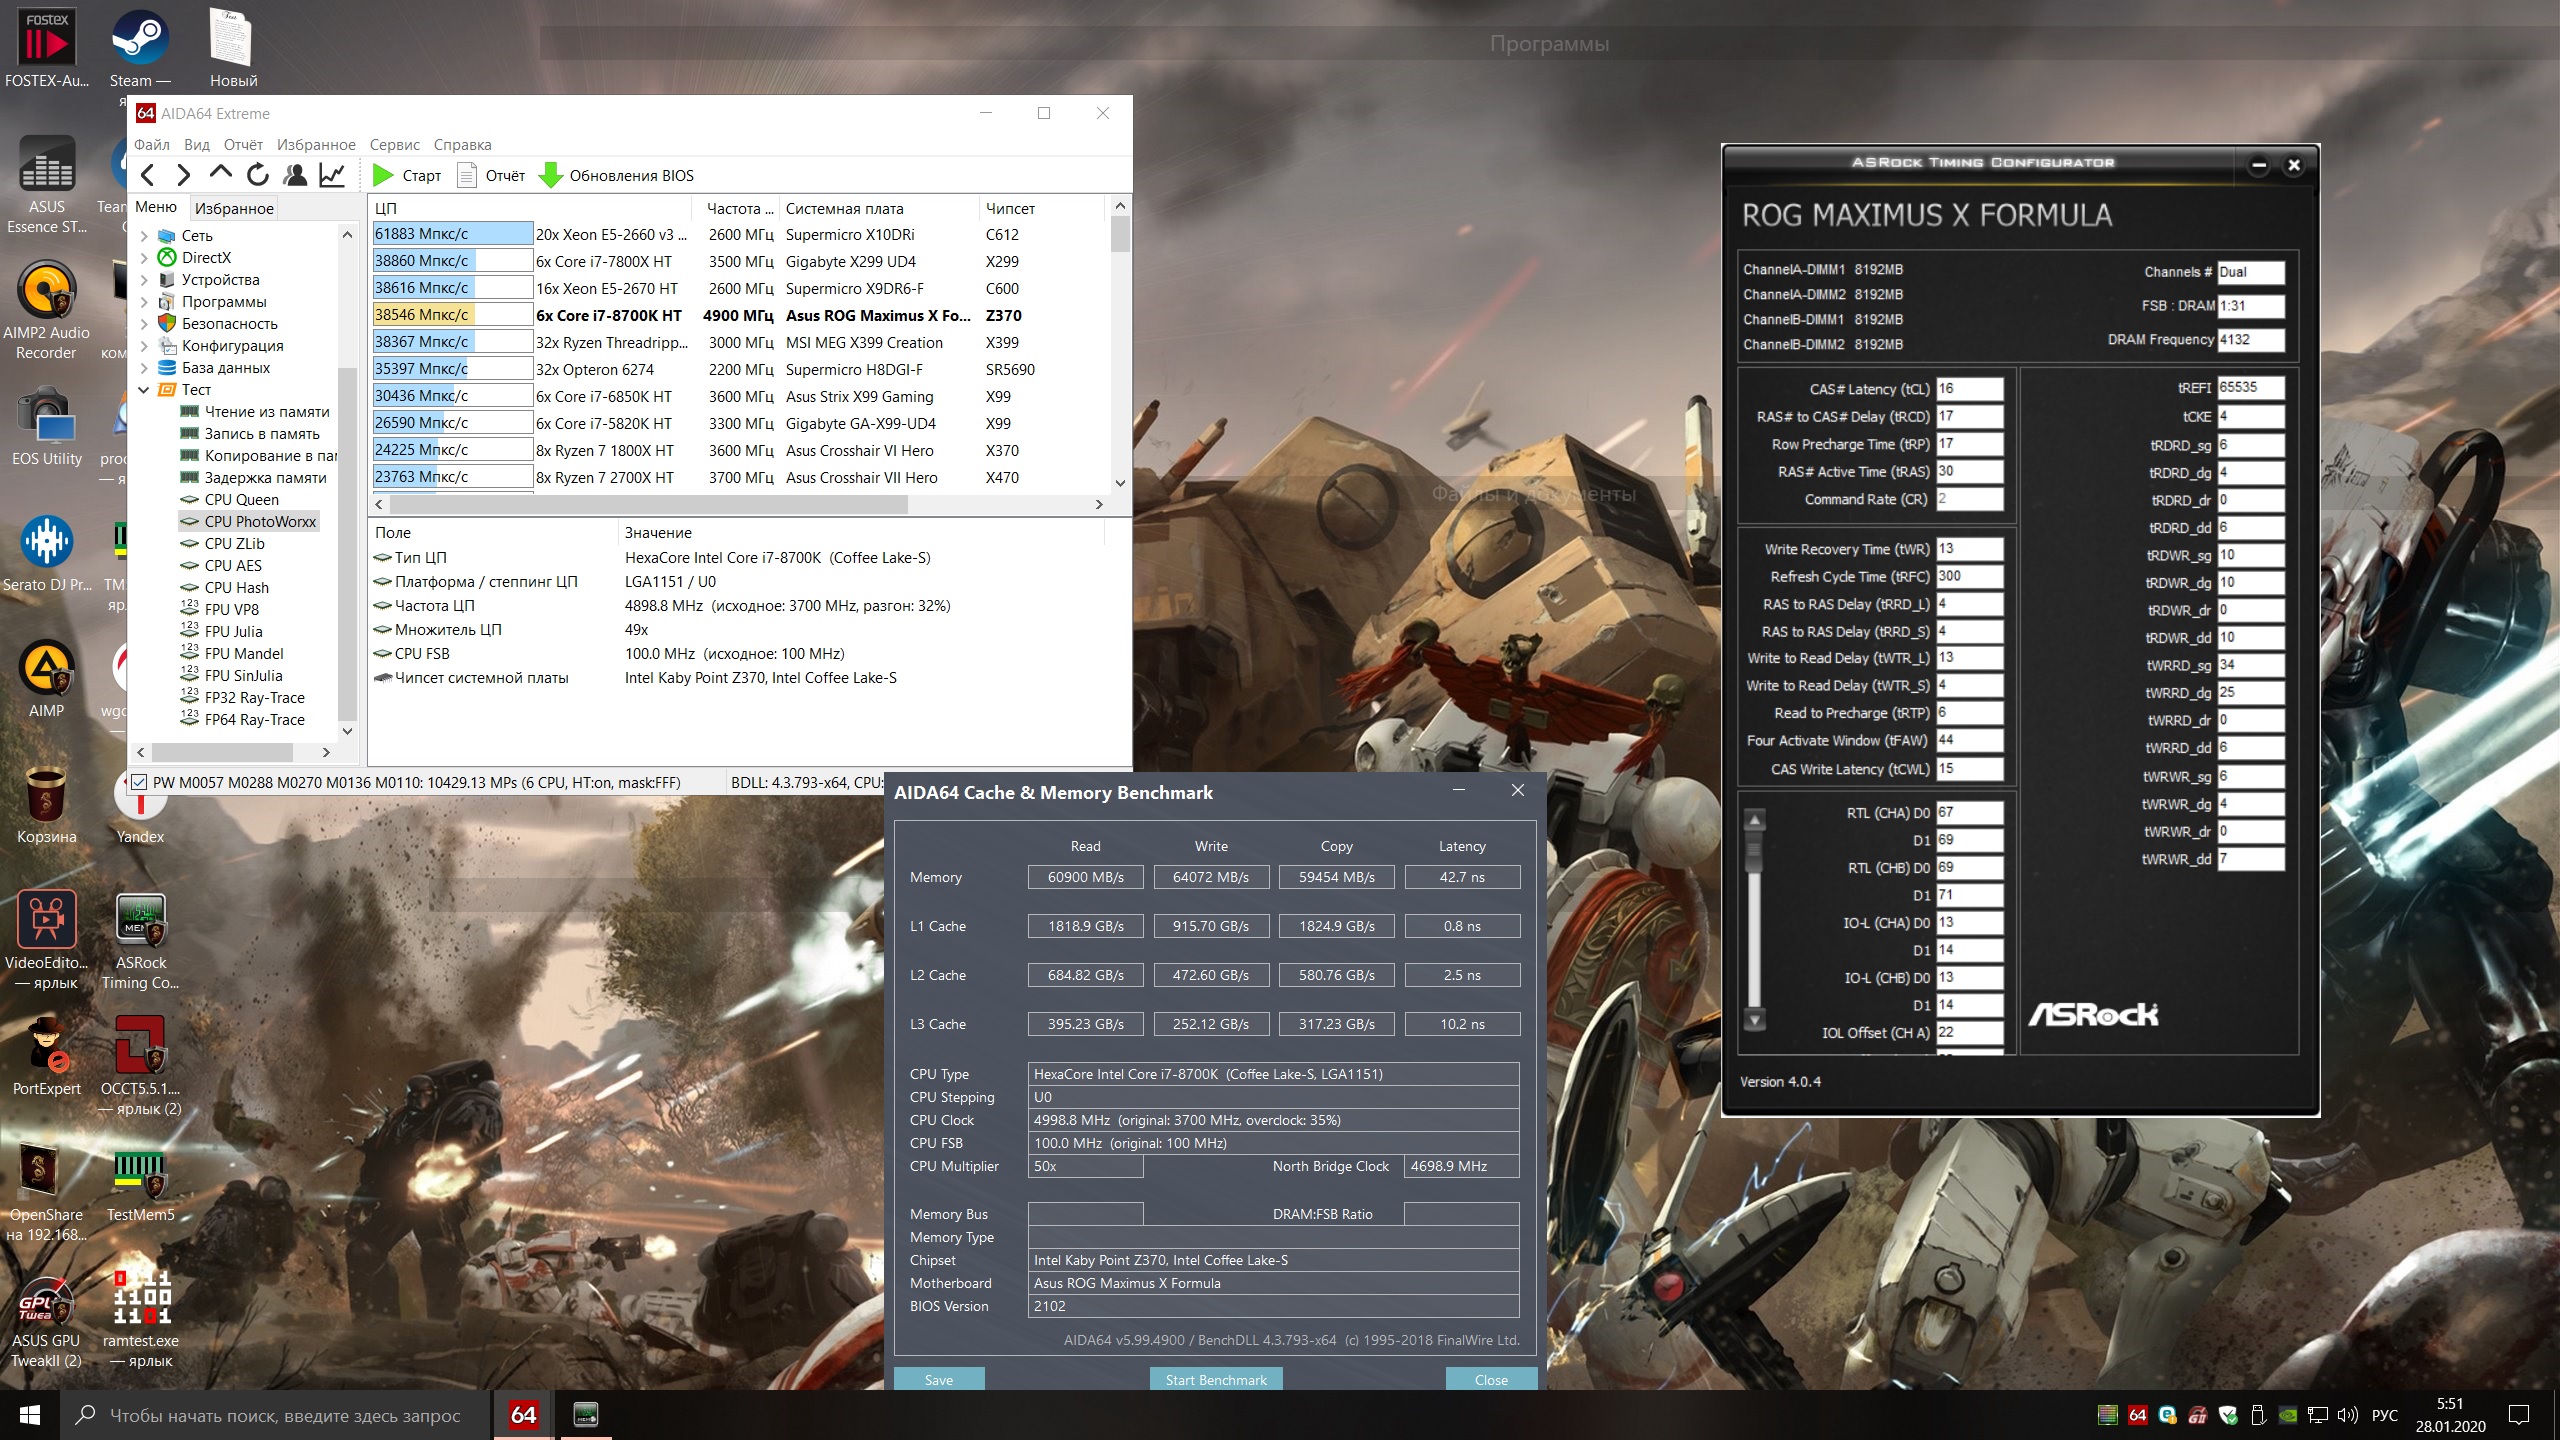Open the Сервис menu

point(394,145)
